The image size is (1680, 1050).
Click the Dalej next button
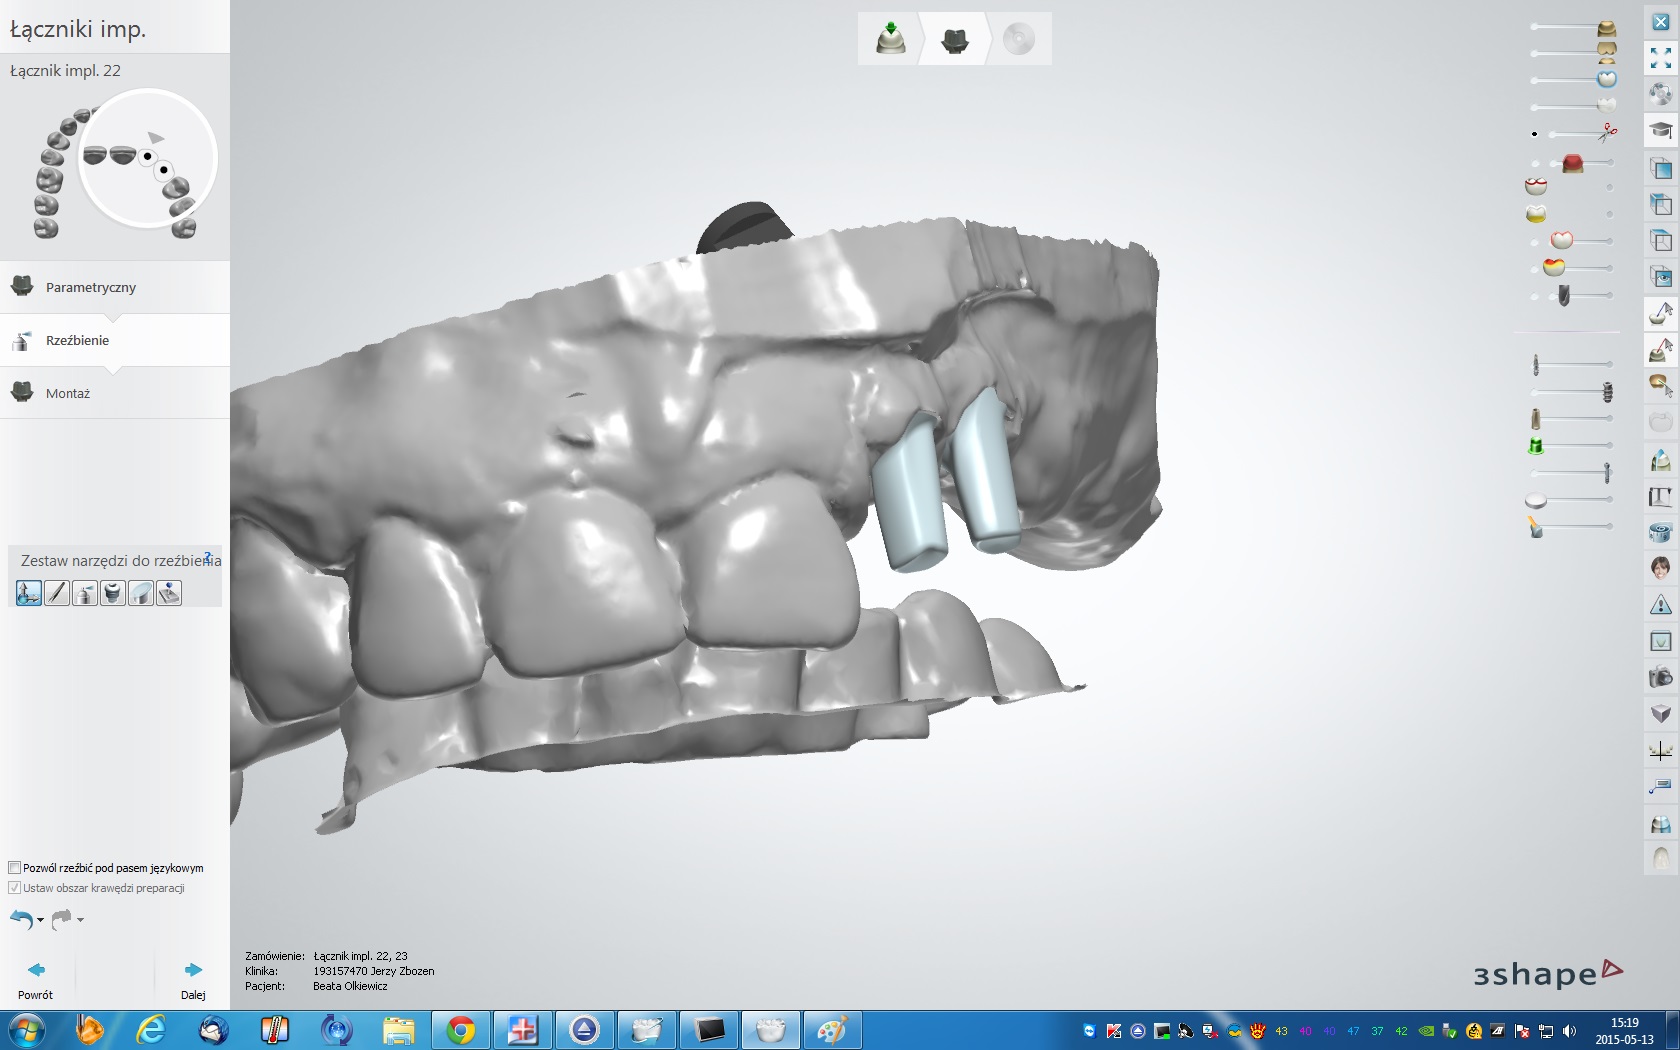coord(193,978)
